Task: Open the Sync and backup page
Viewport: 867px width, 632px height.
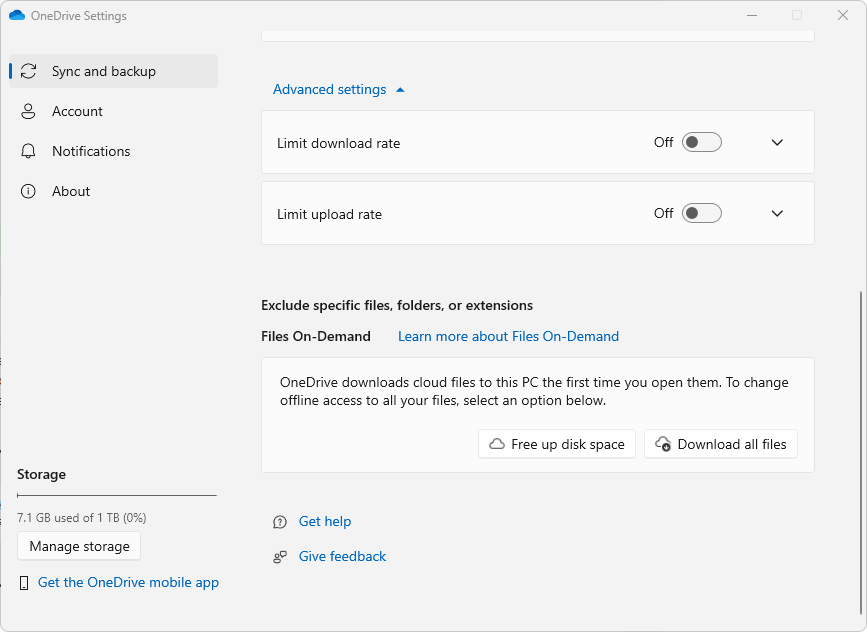Action: coord(113,71)
